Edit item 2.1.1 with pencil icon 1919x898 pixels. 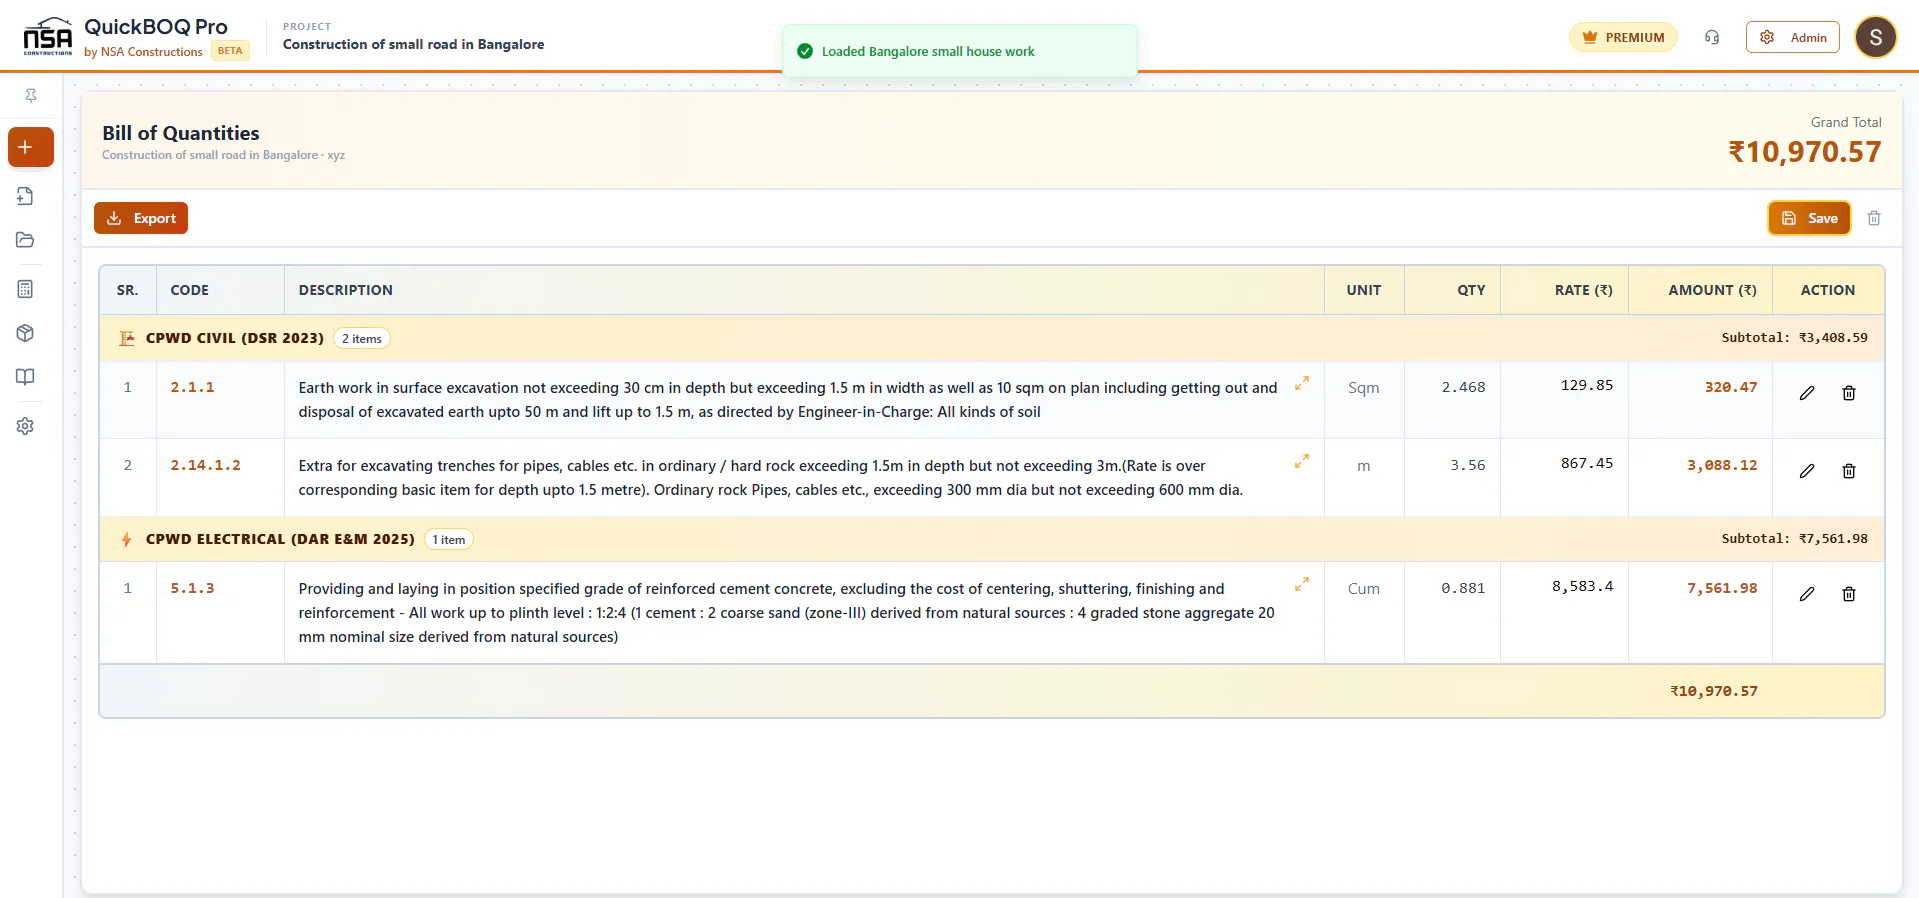1807,393
